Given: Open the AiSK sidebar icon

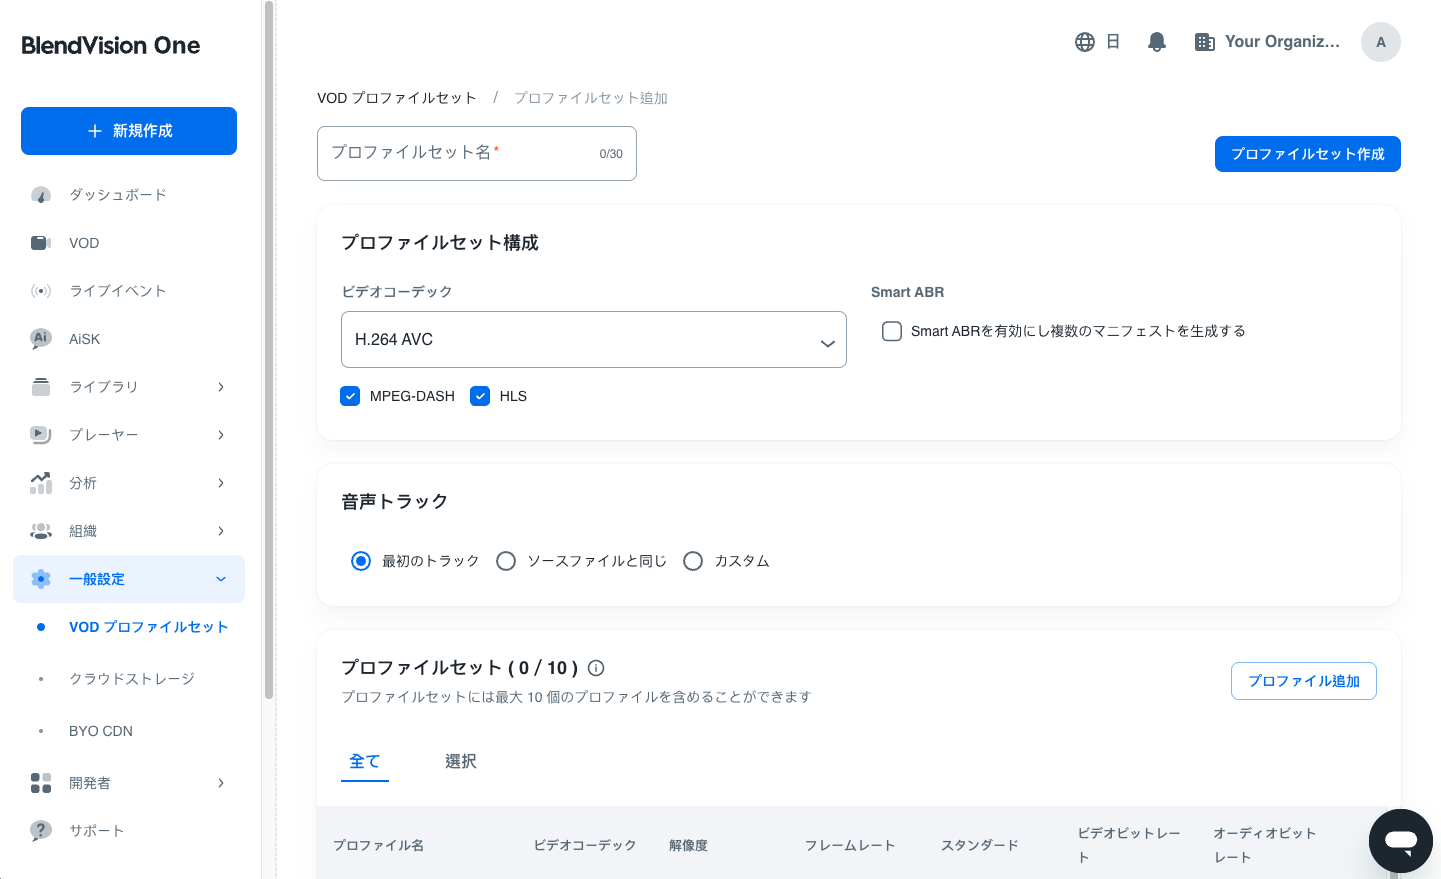Looking at the screenshot, I should 41,339.
